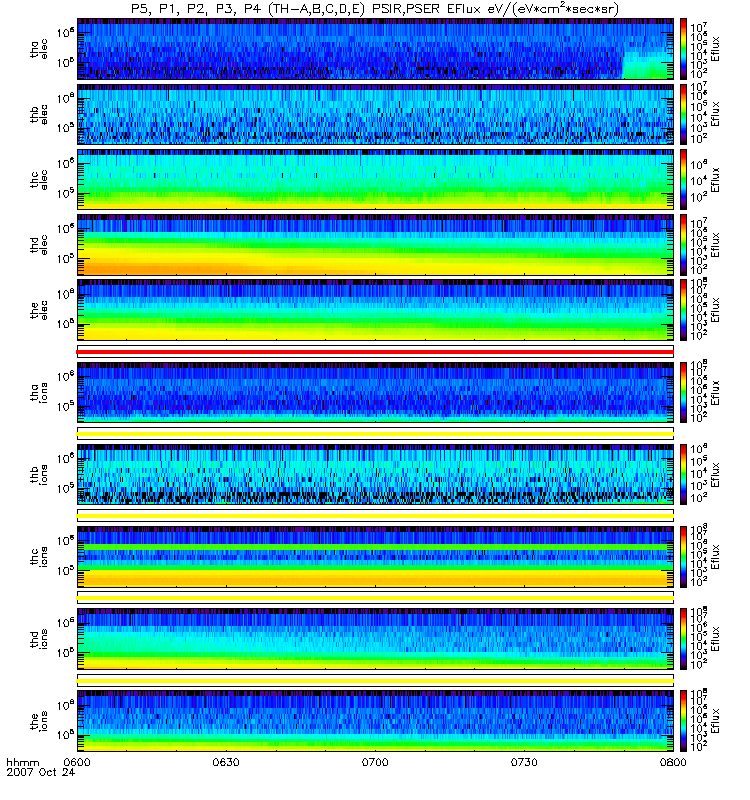Click the thd ions Eflux color bar
The height and width of the screenshot is (800, 750).
(x=684, y=639)
